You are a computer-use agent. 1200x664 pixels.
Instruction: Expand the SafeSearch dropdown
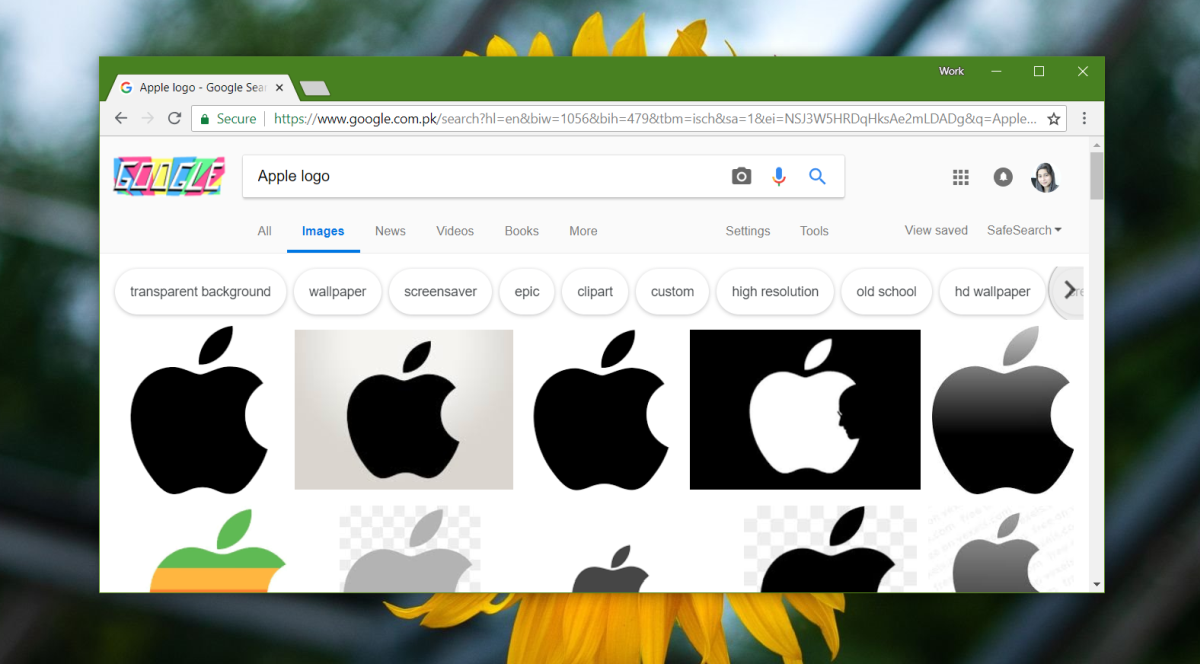(1024, 230)
